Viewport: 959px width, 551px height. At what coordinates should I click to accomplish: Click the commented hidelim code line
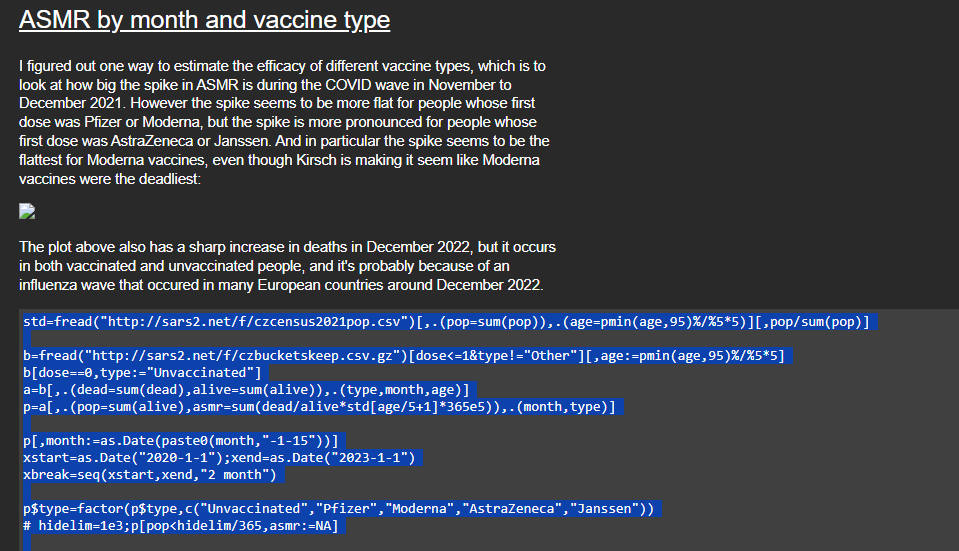[x=183, y=526]
